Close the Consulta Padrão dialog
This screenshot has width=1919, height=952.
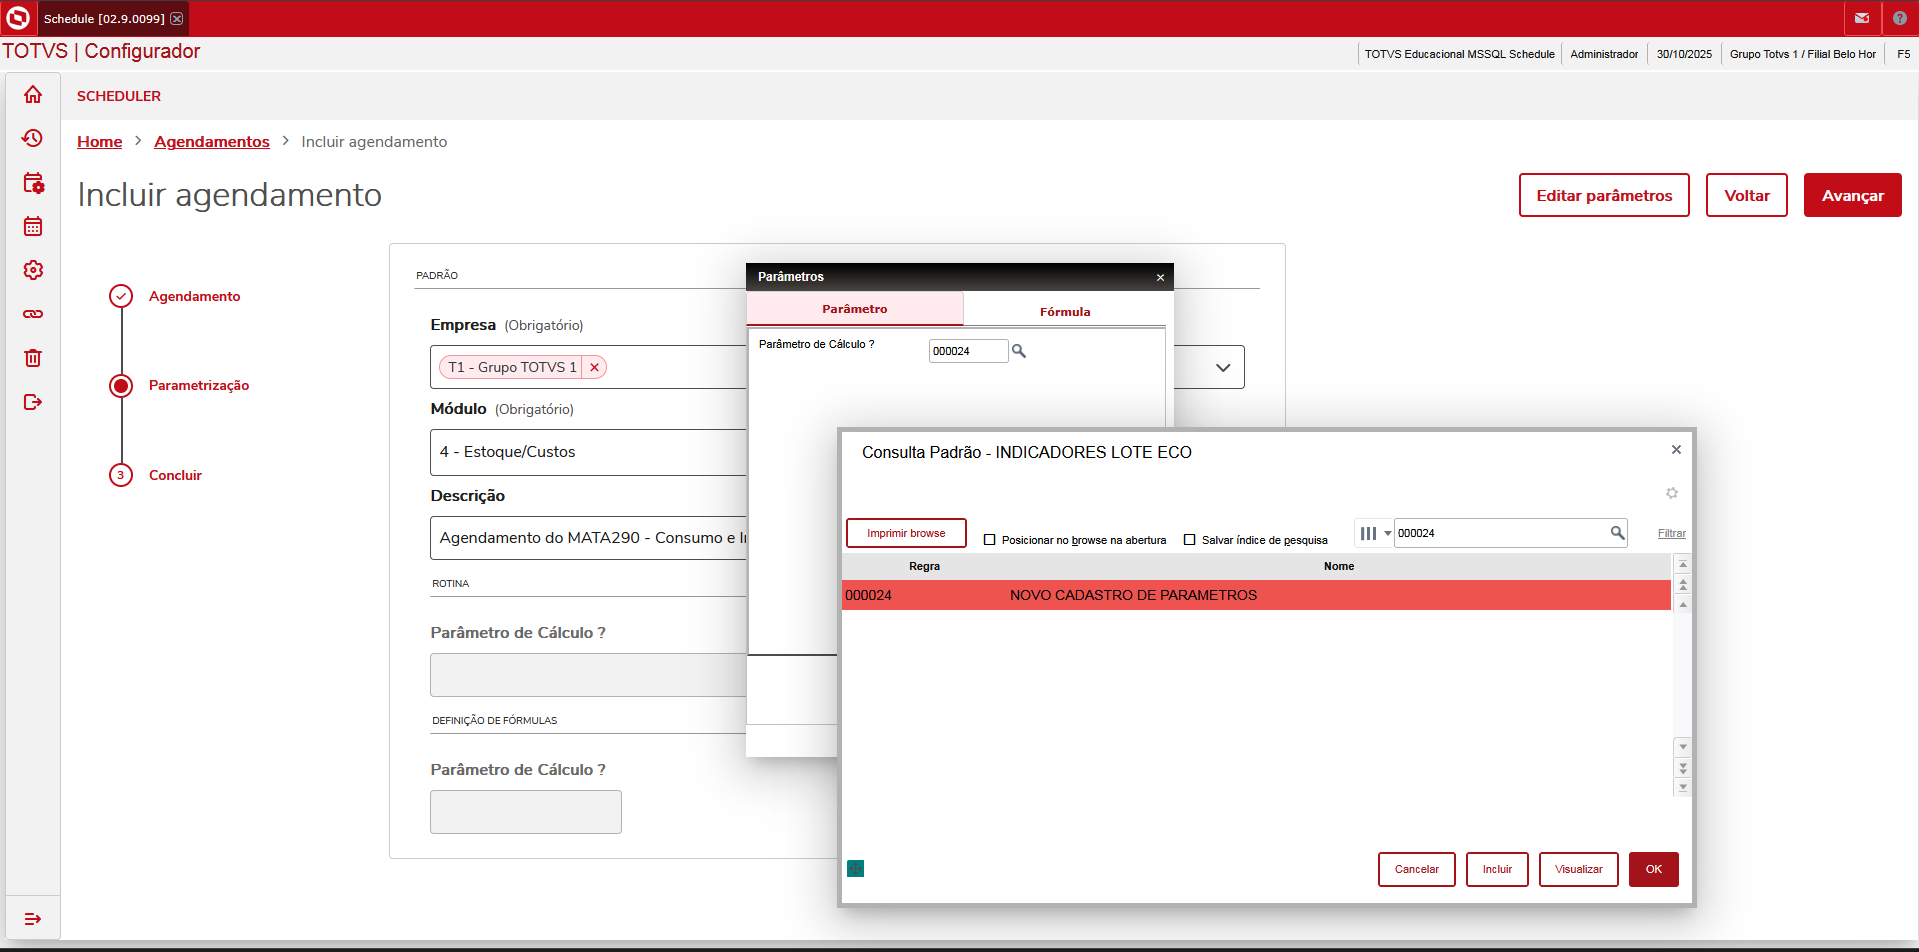pos(1676,450)
